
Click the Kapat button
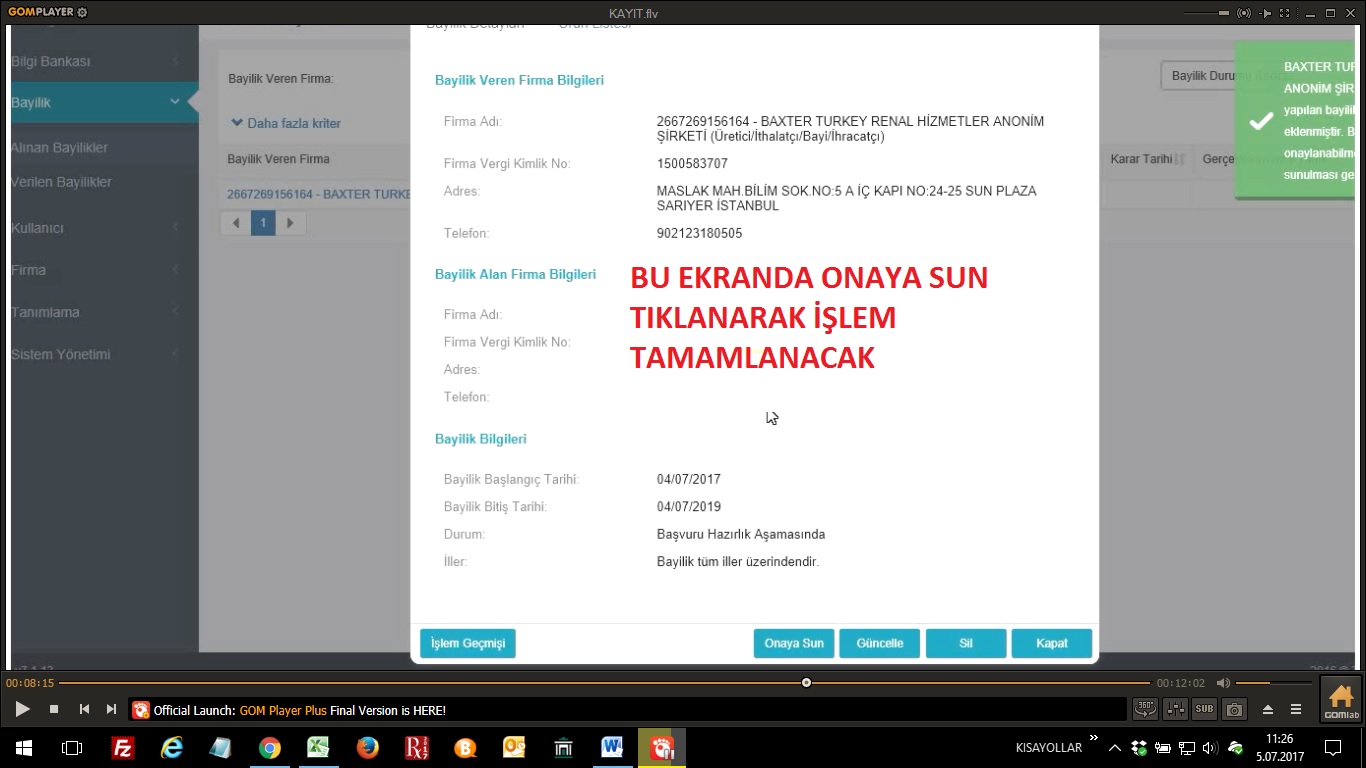click(x=1052, y=643)
